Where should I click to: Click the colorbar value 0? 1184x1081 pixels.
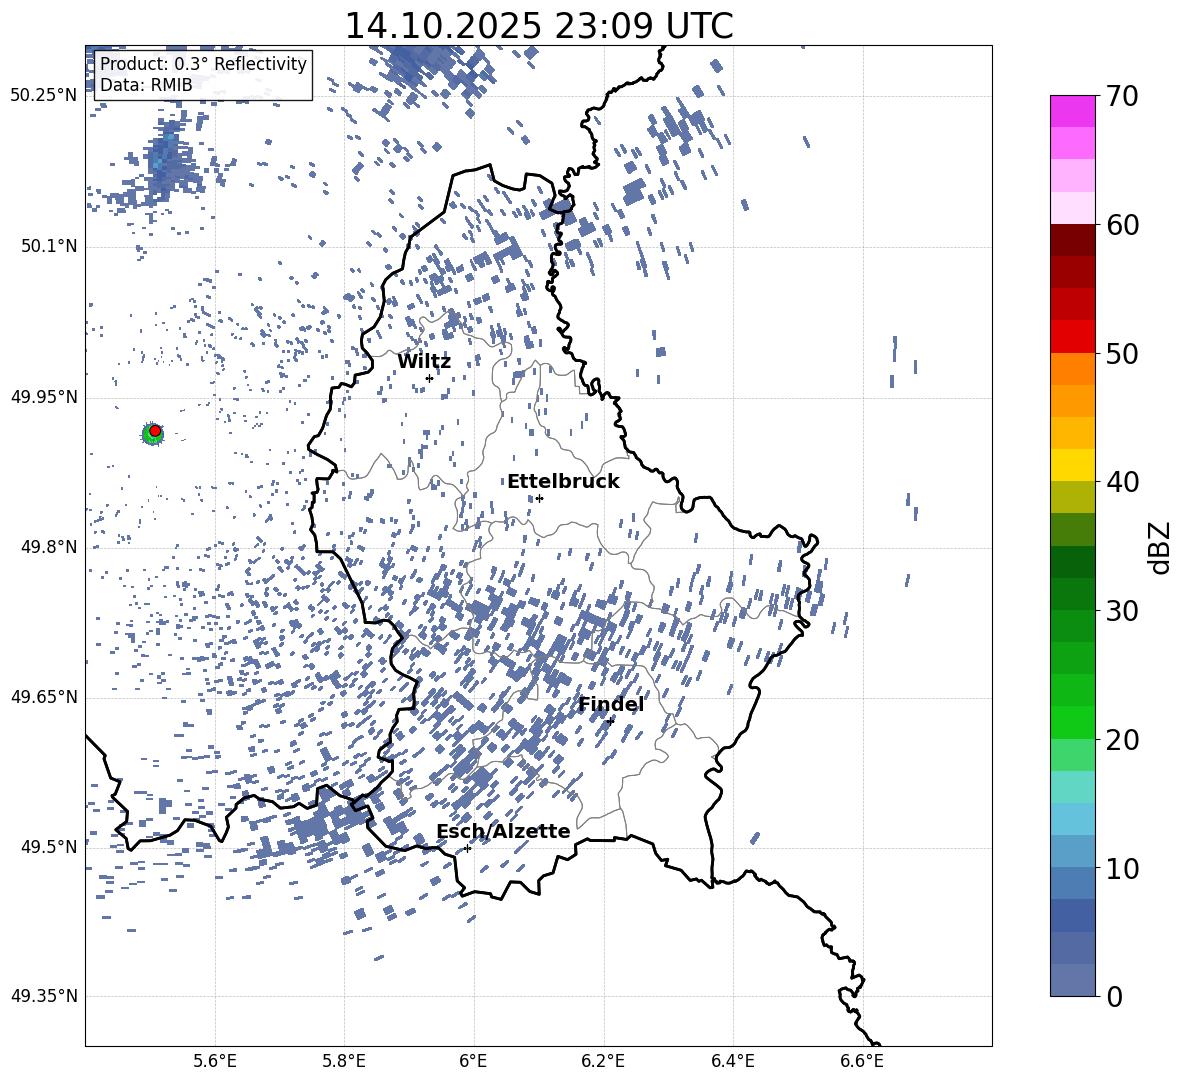(1115, 997)
